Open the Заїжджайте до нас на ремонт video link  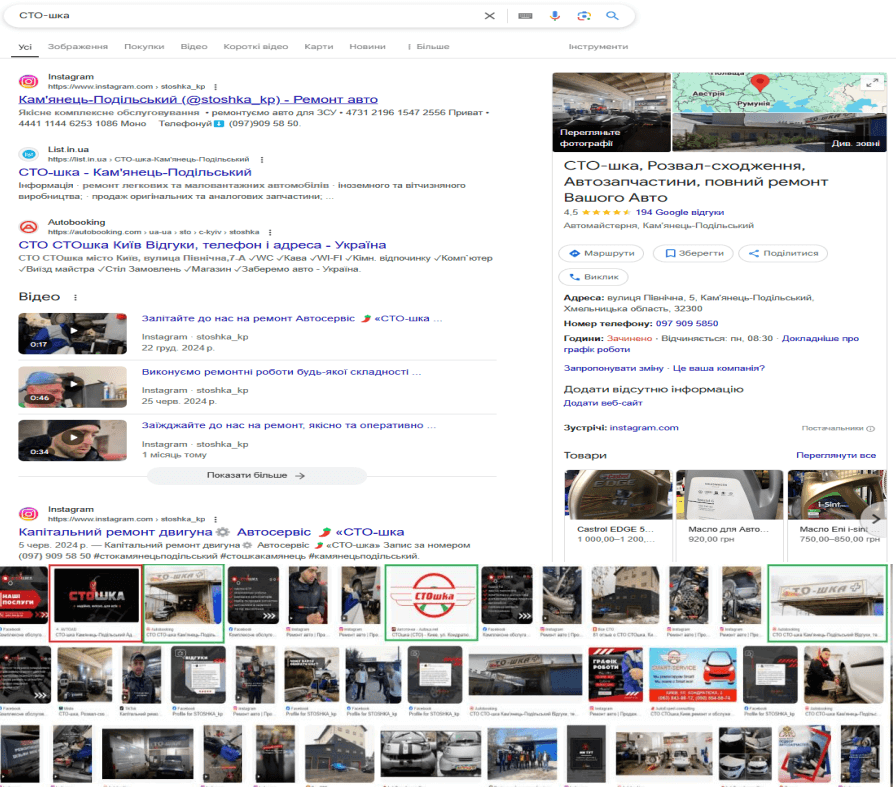pos(289,425)
